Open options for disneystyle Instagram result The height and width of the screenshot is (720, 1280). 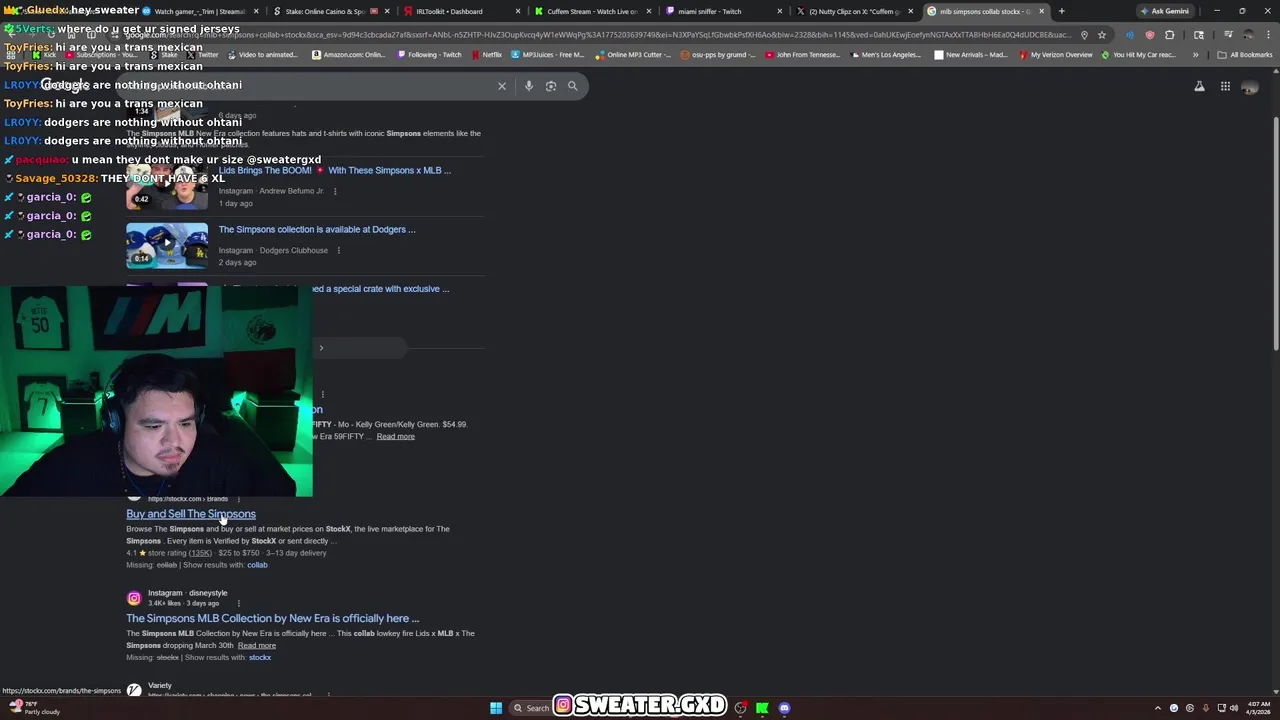(x=239, y=603)
